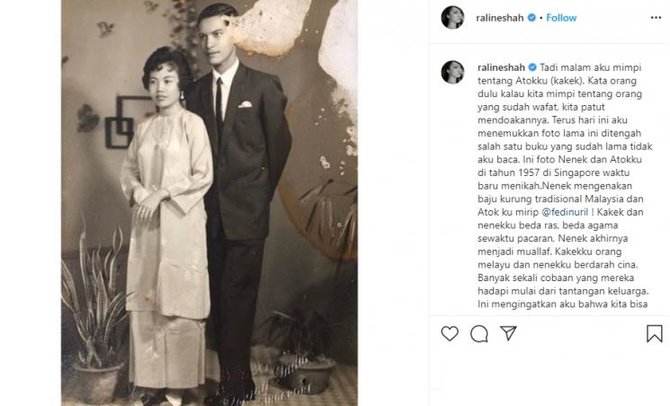Open the ralineshah username in the caption
Image resolution: width=670 pixels, height=406 pixels.
coord(501,67)
